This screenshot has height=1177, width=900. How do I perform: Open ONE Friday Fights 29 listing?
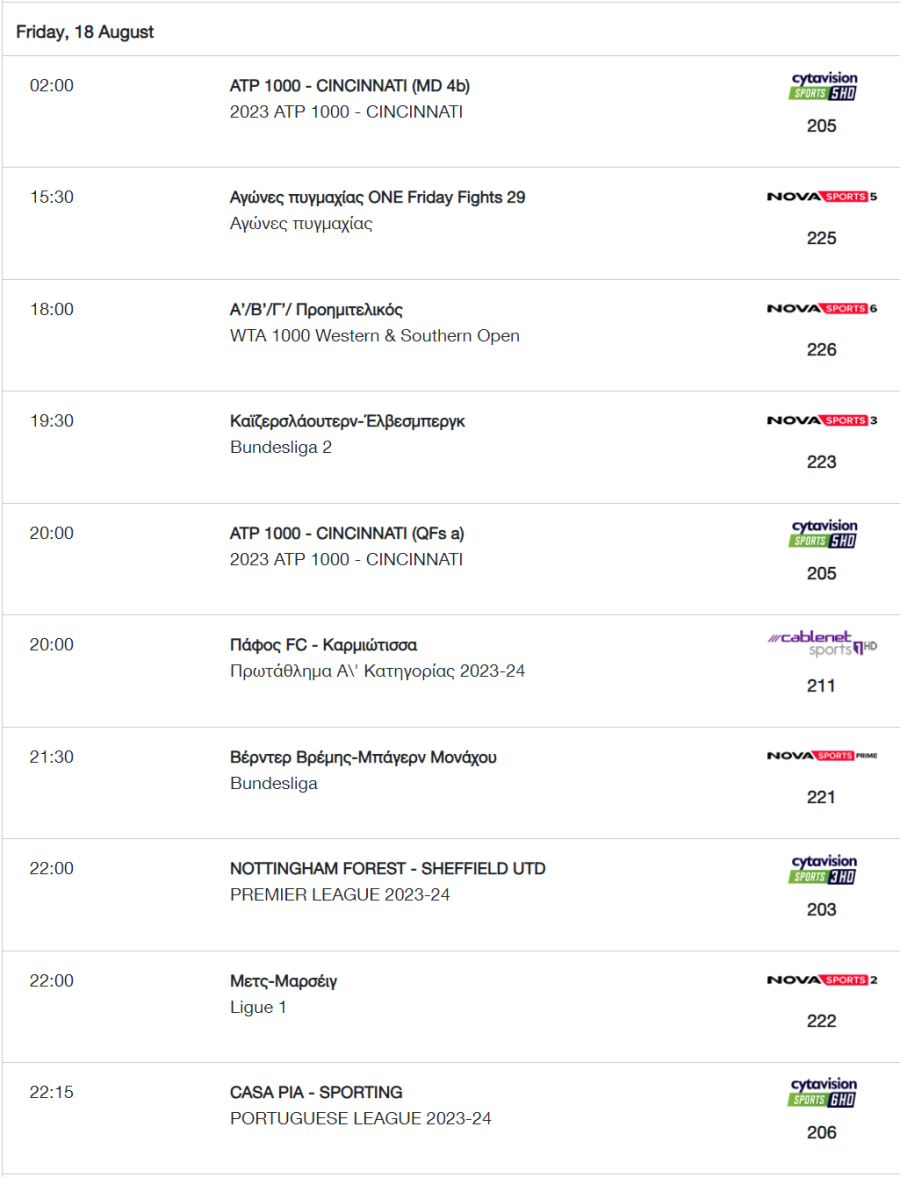(378, 197)
